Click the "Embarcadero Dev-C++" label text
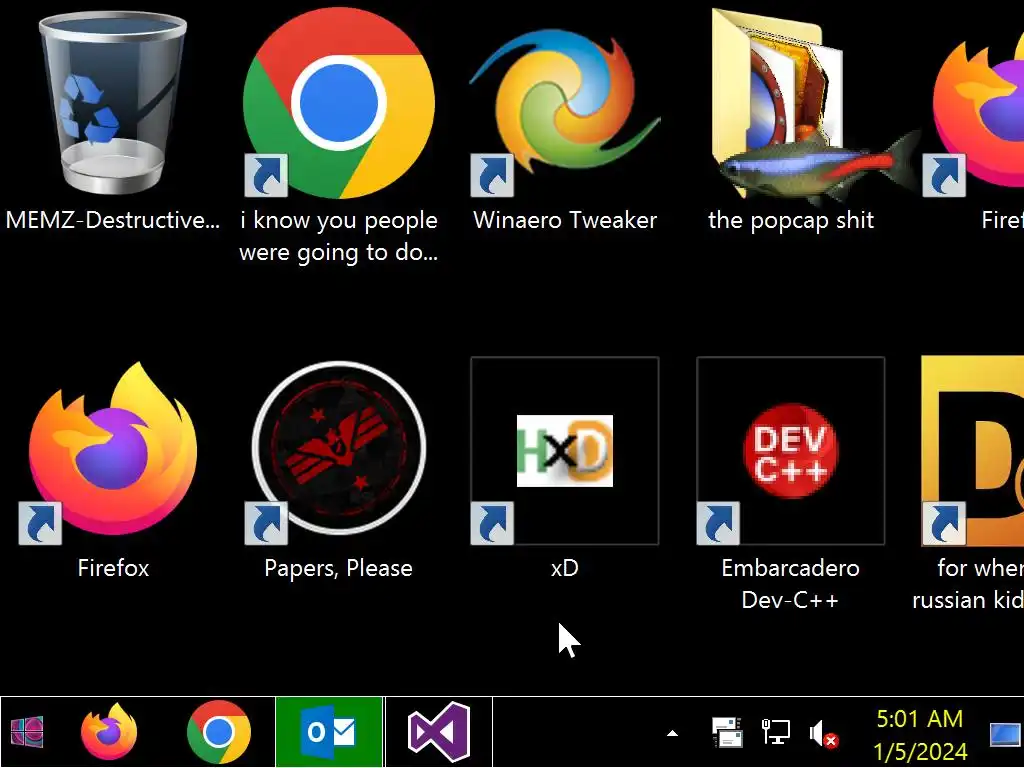 (x=790, y=584)
